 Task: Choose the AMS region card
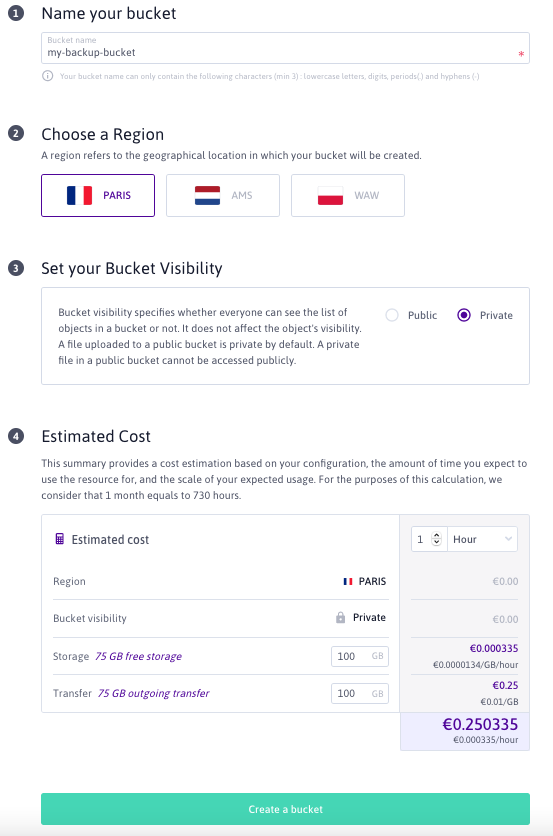tap(223, 196)
